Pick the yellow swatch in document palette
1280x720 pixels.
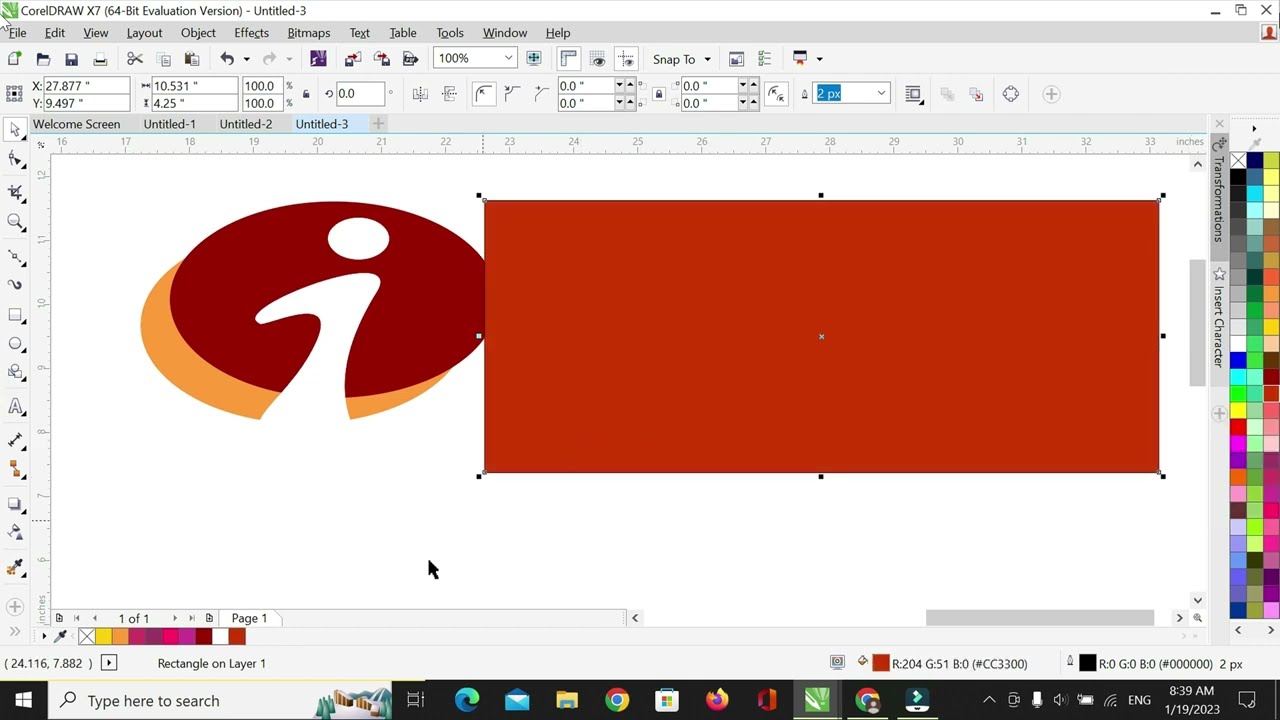click(104, 636)
